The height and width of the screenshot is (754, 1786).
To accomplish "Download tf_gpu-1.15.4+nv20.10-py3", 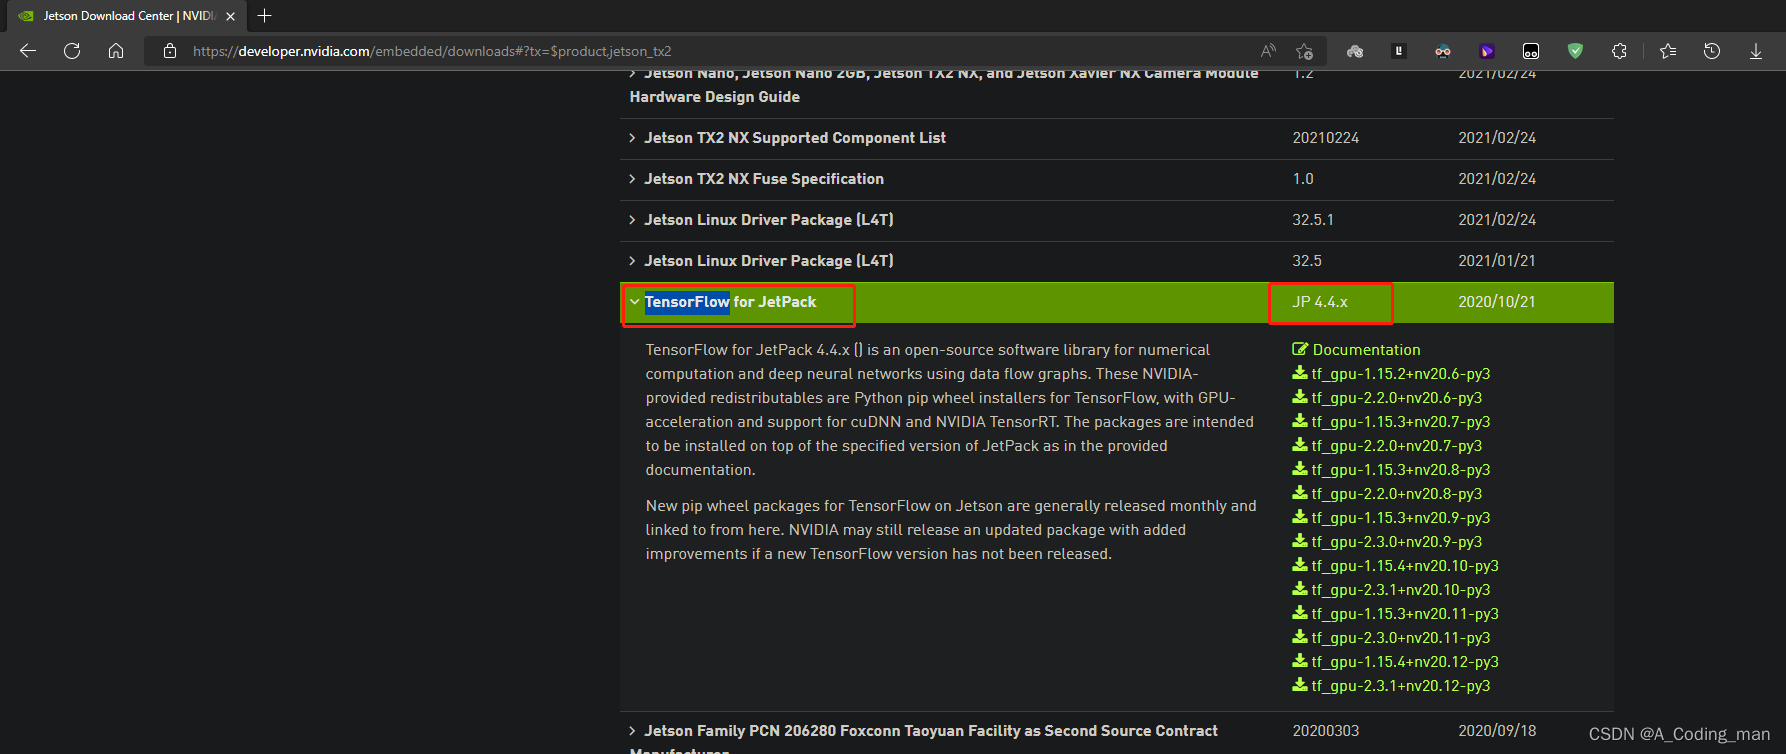I will (1395, 566).
